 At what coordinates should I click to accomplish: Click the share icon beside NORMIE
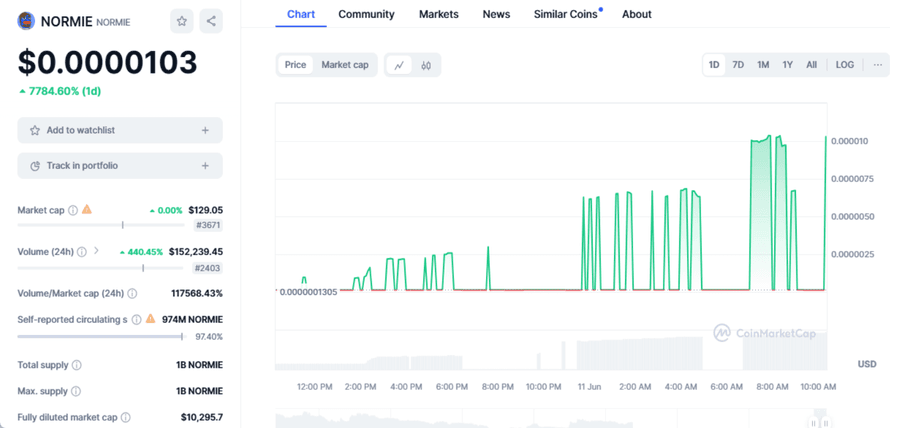click(211, 20)
